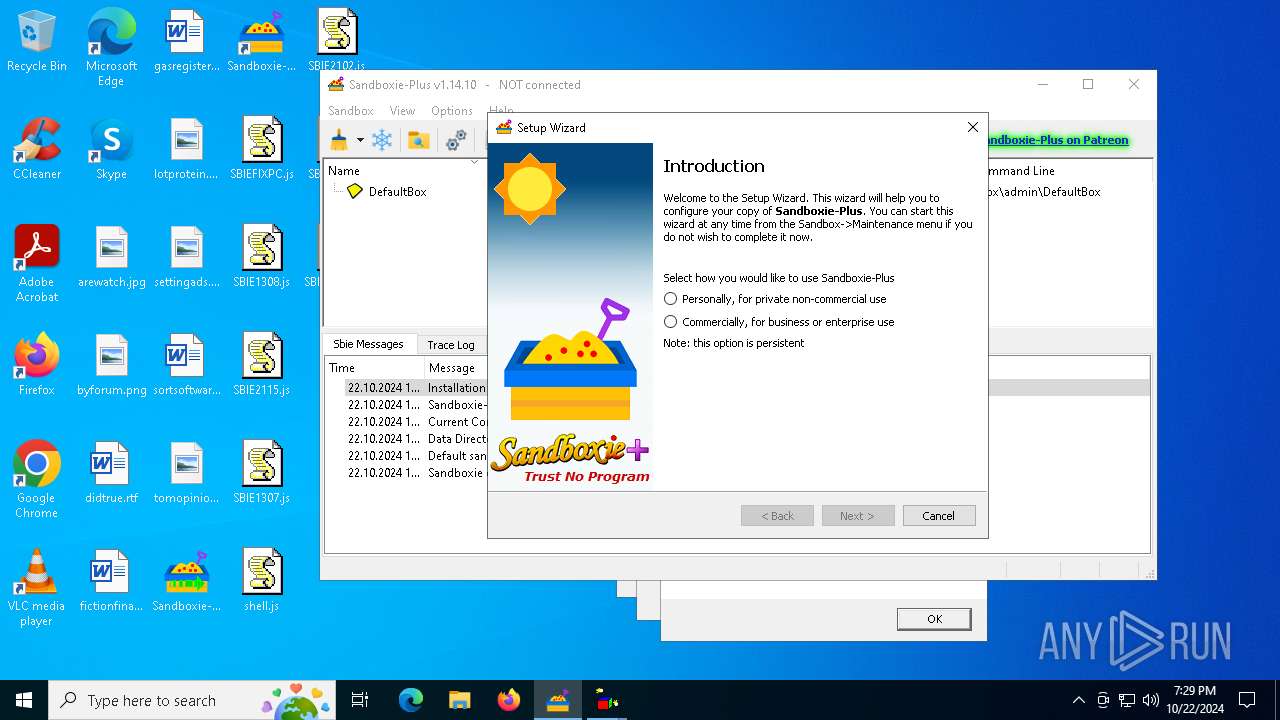Click OK in the background dialog

point(934,619)
